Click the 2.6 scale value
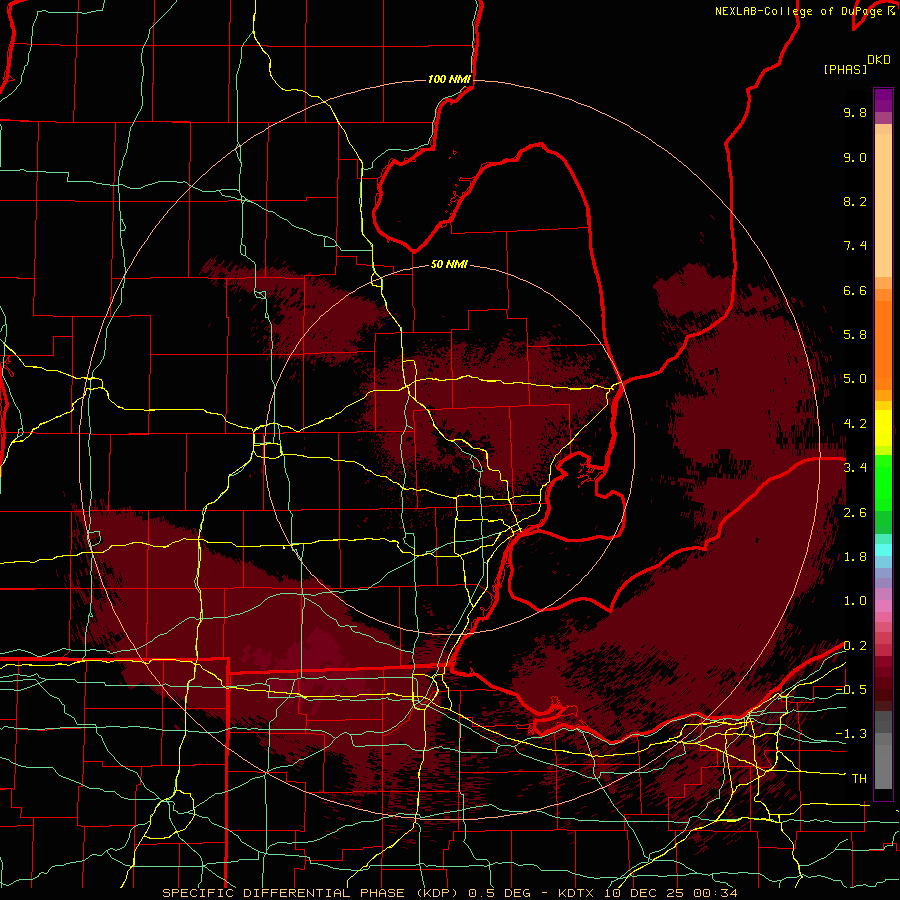Screen dimensions: 900x900 click(855, 513)
